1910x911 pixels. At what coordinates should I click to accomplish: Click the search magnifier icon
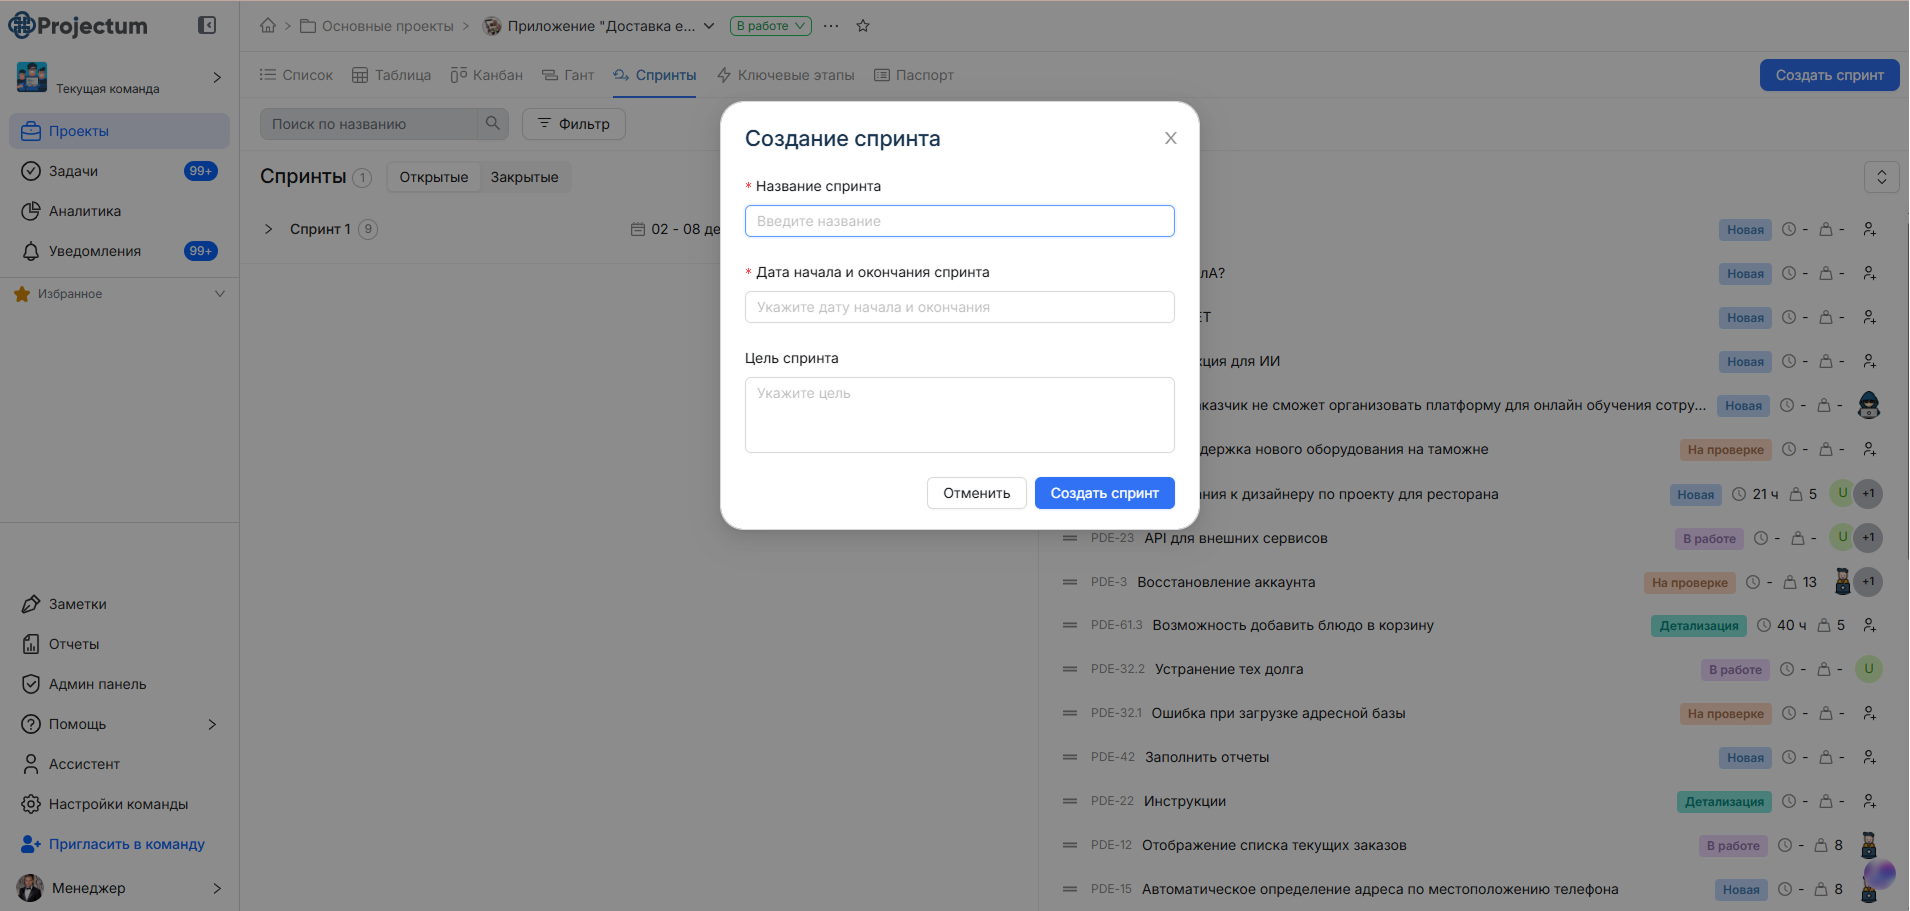click(492, 124)
